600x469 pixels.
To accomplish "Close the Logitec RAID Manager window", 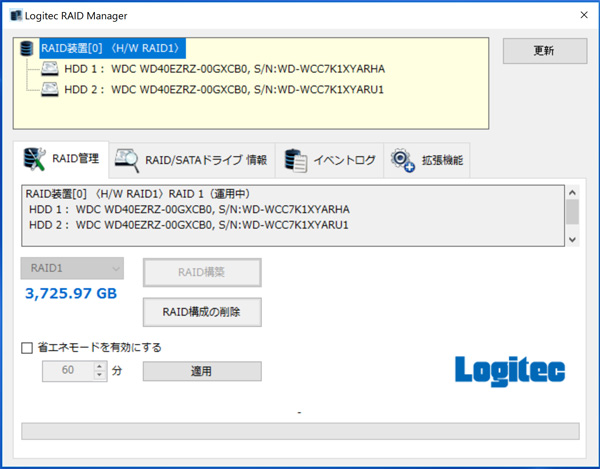I will point(584,15).
